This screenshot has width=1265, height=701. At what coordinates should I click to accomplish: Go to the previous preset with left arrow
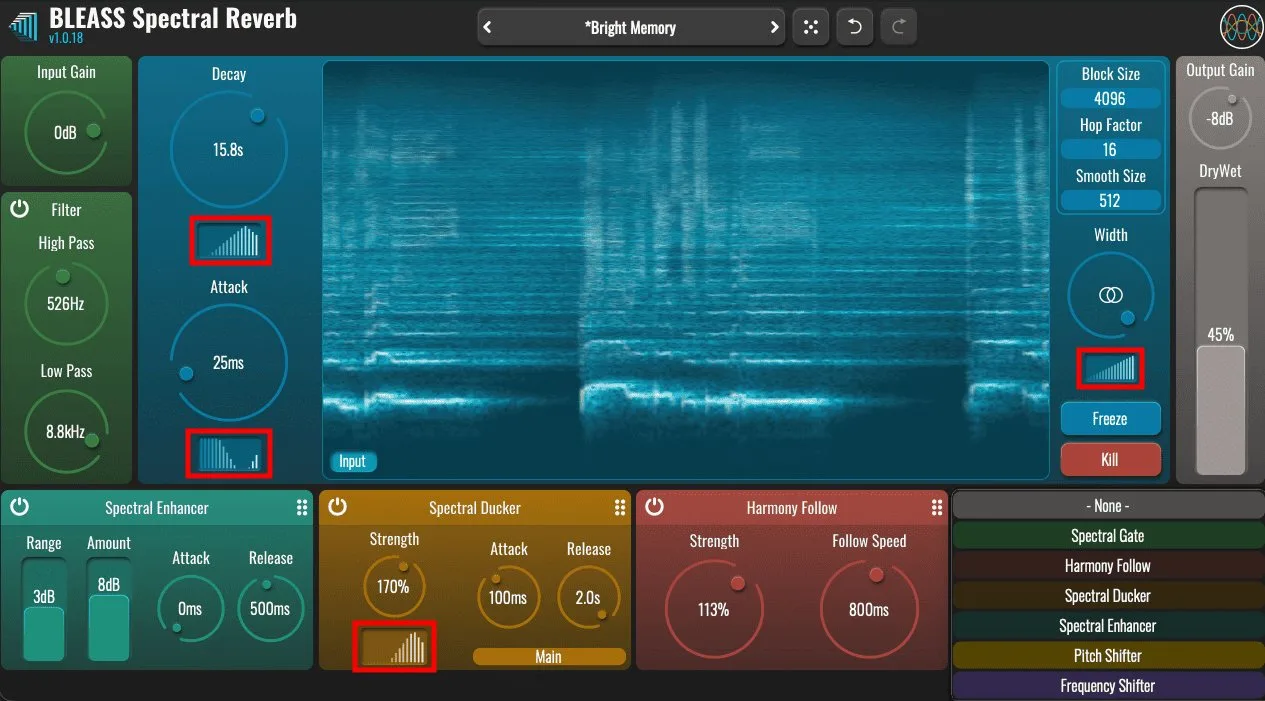coord(488,28)
